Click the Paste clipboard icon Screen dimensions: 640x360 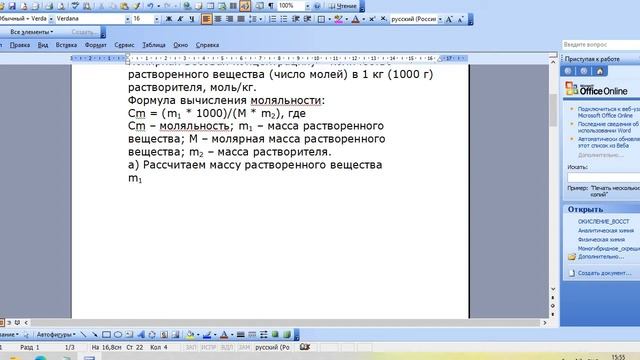[124, 6]
